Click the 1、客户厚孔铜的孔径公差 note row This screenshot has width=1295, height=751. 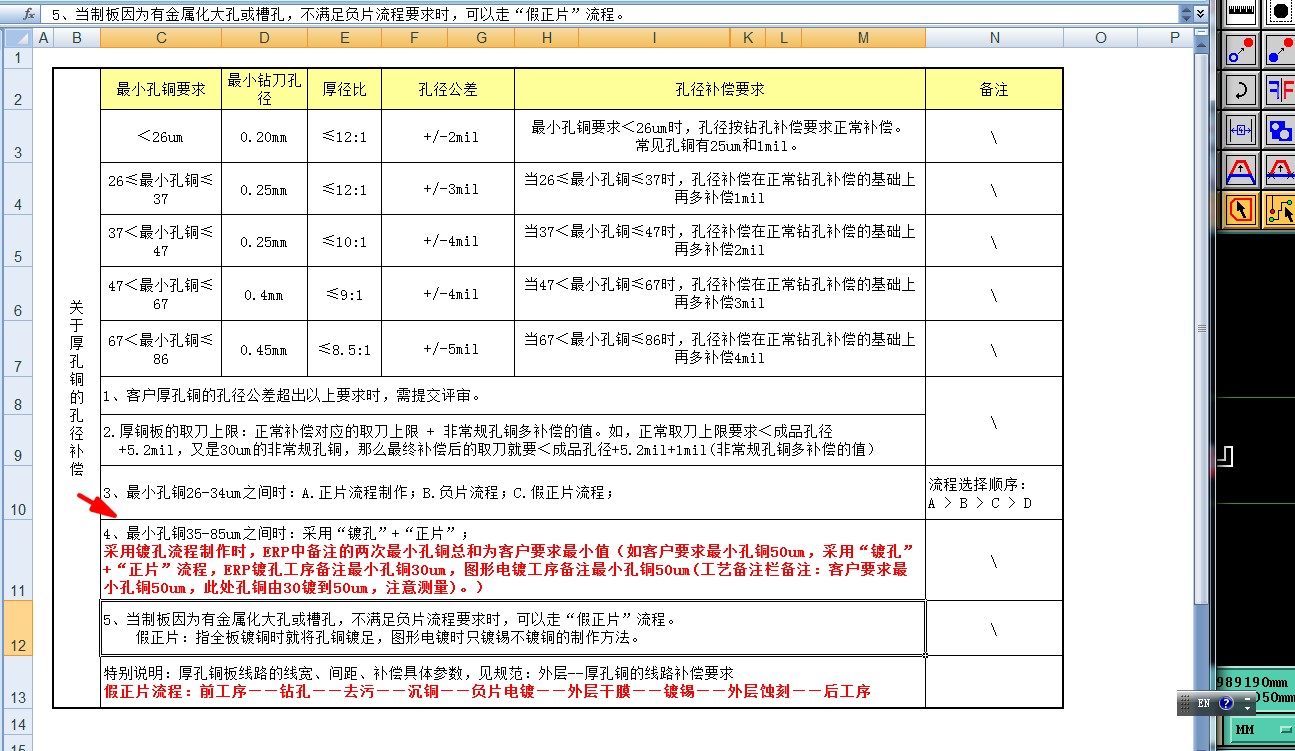pos(513,396)
